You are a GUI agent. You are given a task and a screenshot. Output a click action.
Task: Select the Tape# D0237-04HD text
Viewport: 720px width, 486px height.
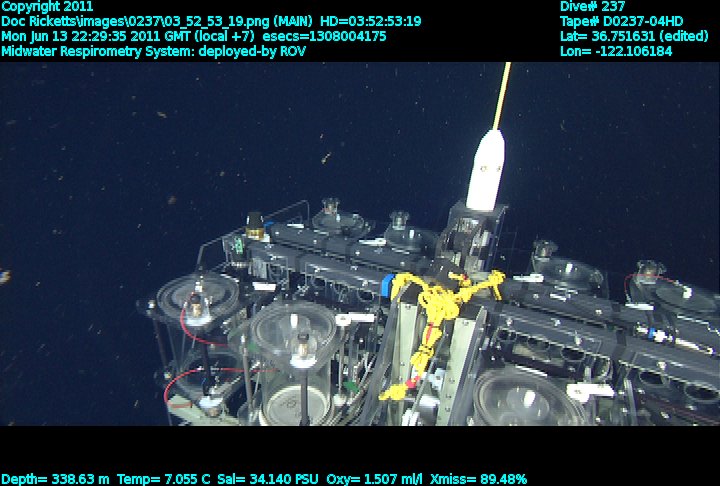621,21
